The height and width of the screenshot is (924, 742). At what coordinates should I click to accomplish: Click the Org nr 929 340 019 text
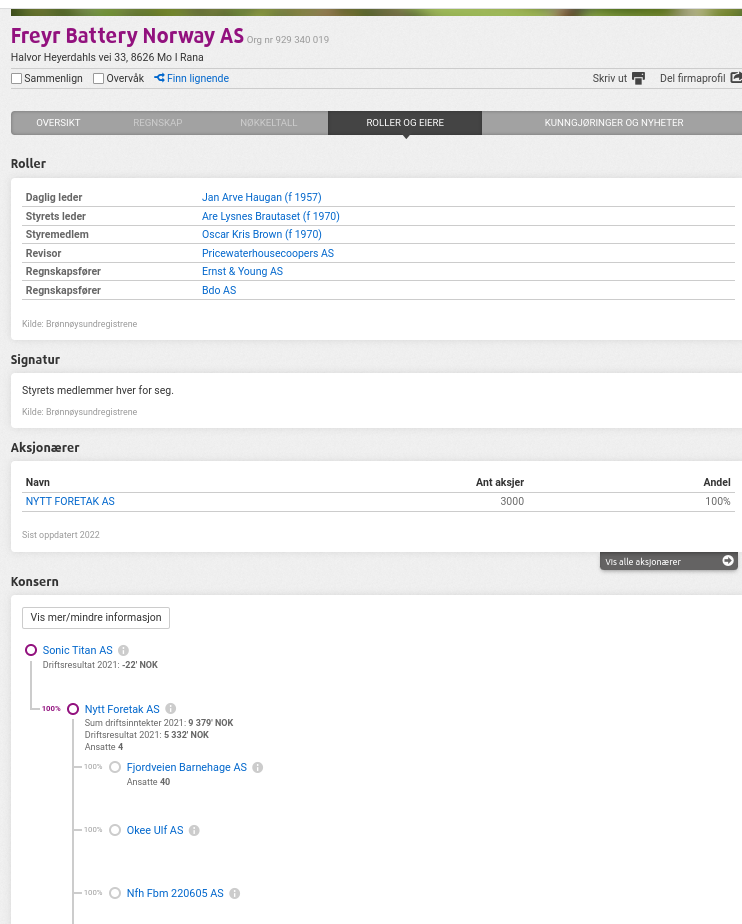[288, 39]
